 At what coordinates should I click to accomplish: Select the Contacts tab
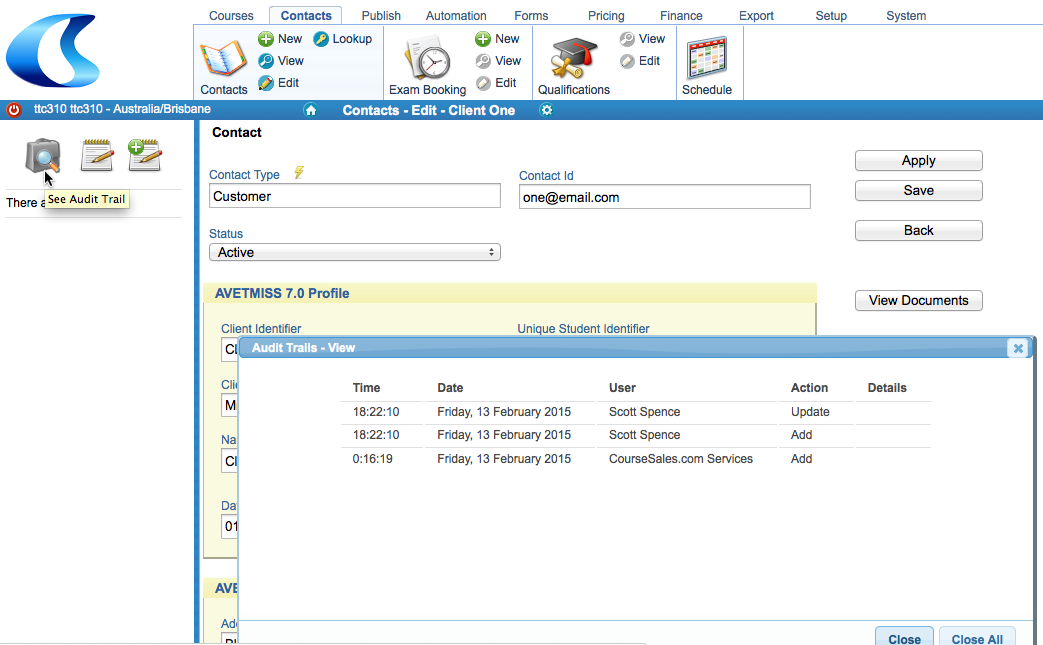point(306,15)
